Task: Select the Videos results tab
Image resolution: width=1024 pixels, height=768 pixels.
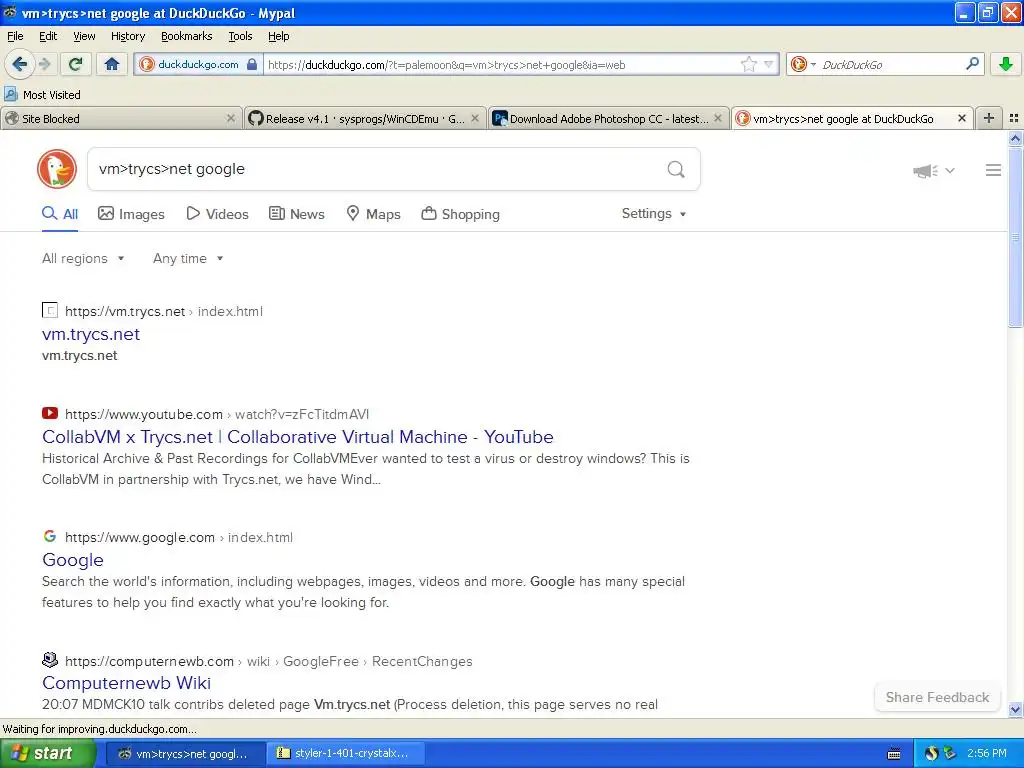Action: [217, 214]
